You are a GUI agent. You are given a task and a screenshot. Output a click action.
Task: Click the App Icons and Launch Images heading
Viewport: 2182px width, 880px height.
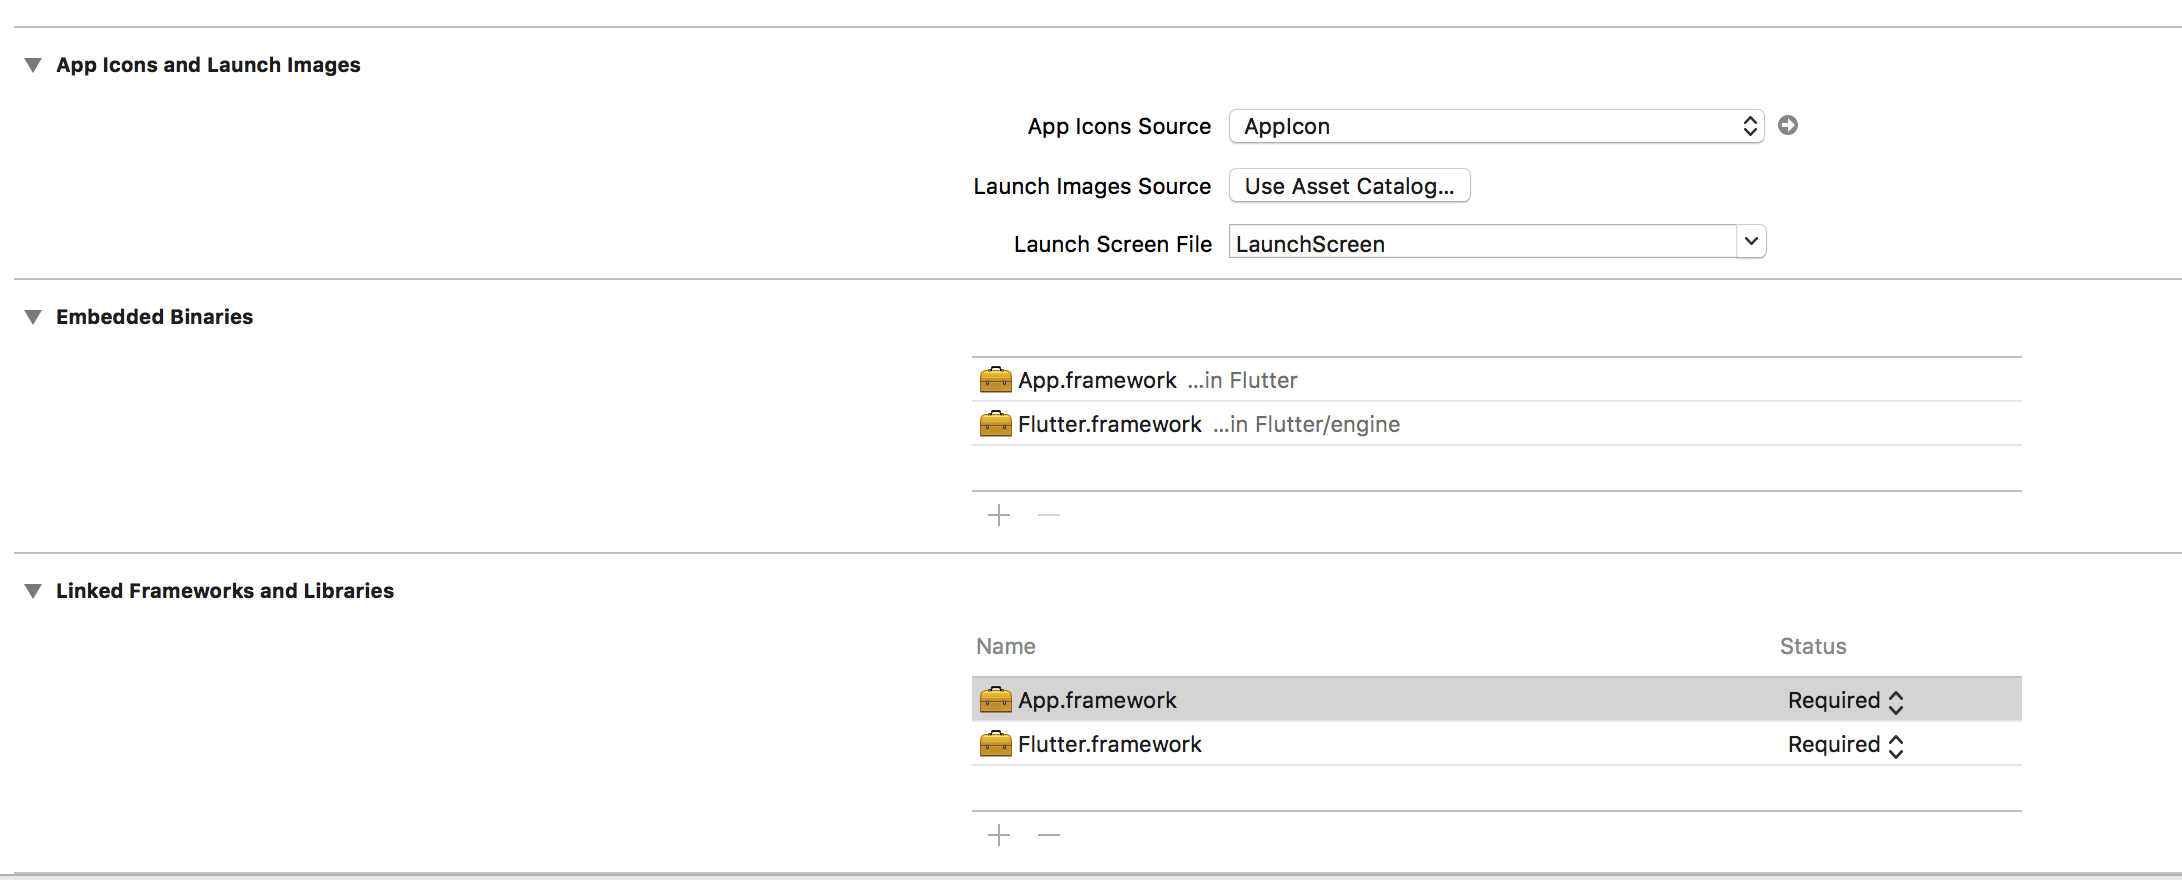pos(208,65)
